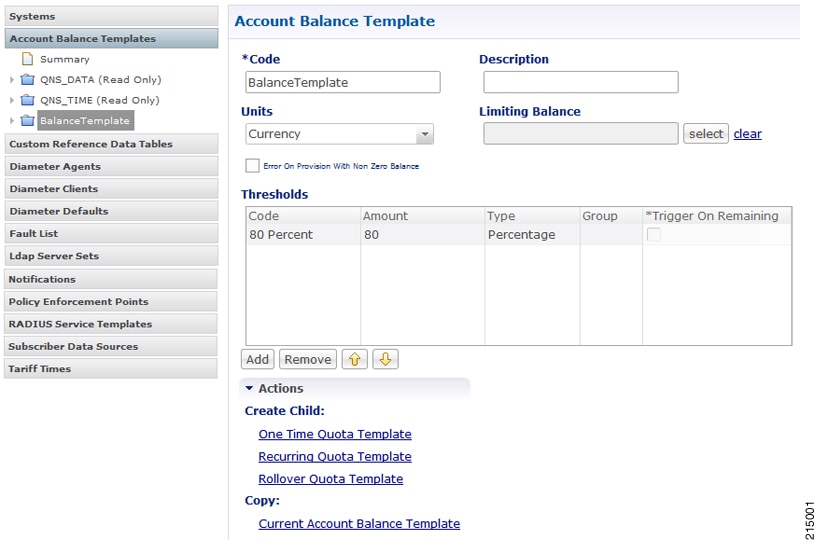Select QNS_DATA (Read Only) tree item
Viewport: 814px width, 540px height.
tap(101, 79)
